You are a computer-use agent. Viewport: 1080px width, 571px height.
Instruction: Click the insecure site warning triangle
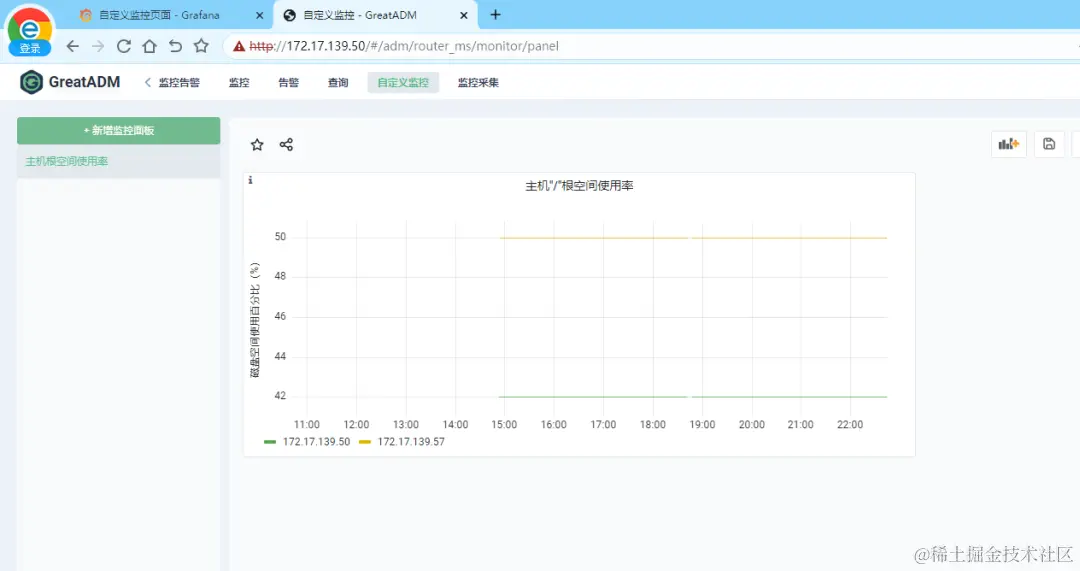click(x=239, y=46)
